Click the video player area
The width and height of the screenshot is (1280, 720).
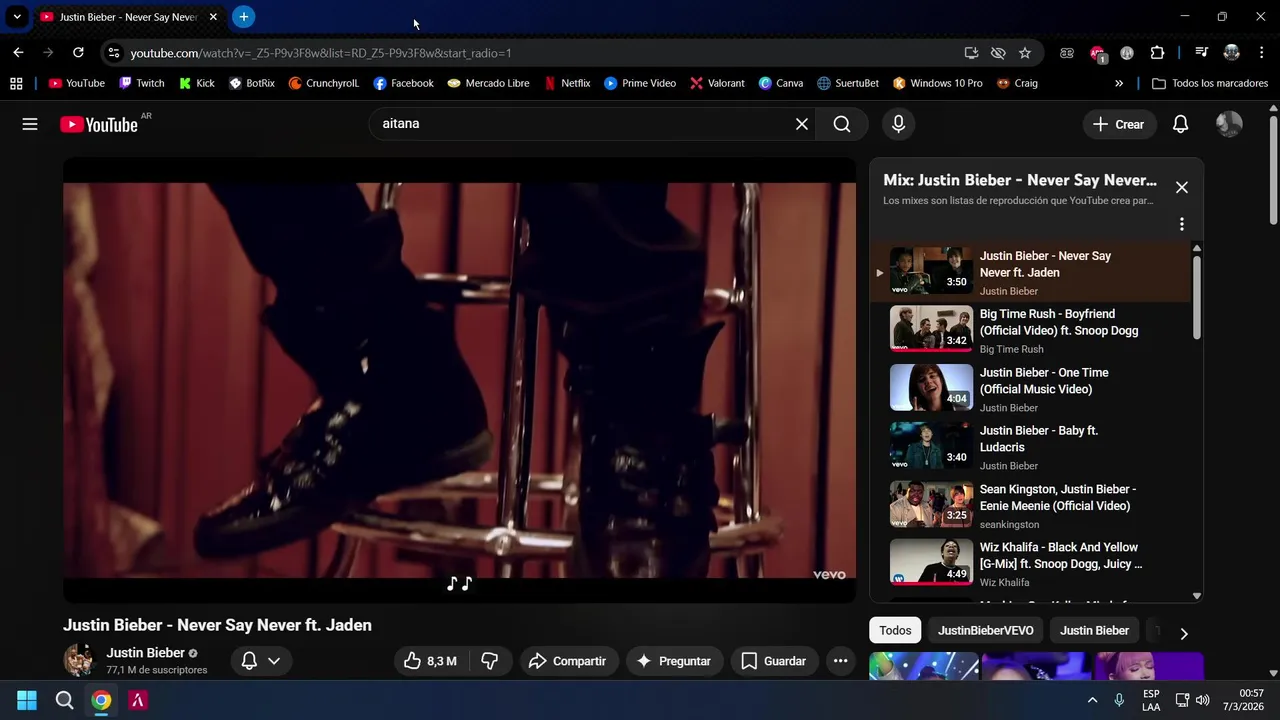(459, 380)
